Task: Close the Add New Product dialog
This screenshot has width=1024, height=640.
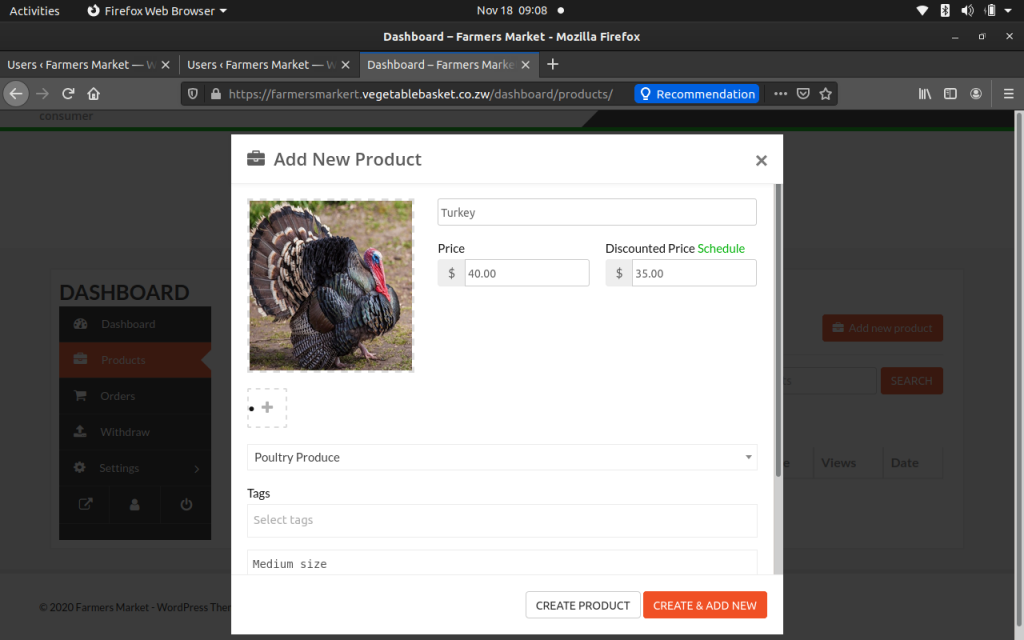Action: [761, 160]
